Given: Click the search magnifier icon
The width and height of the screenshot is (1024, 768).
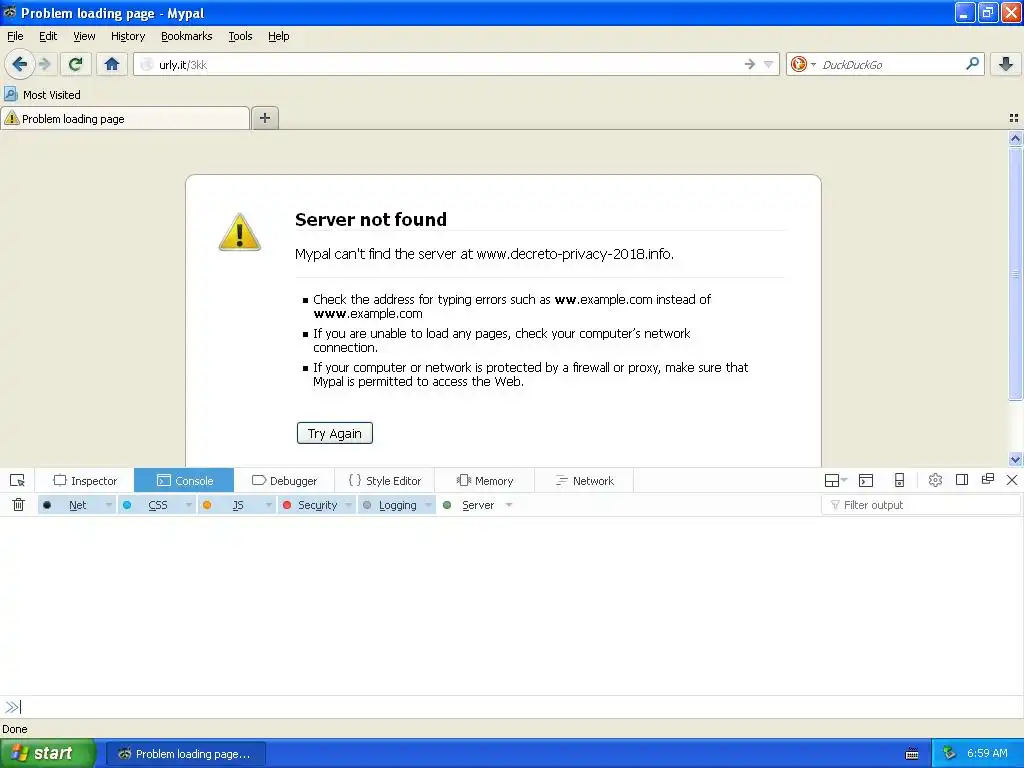Looking at the screenshot, I should tap(972, 64).
